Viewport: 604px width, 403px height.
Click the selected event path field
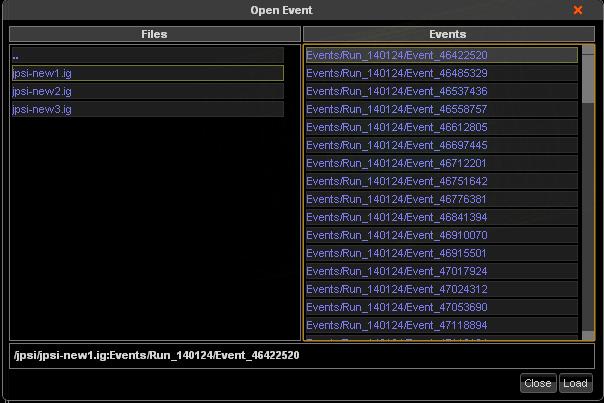pos(300,355)
